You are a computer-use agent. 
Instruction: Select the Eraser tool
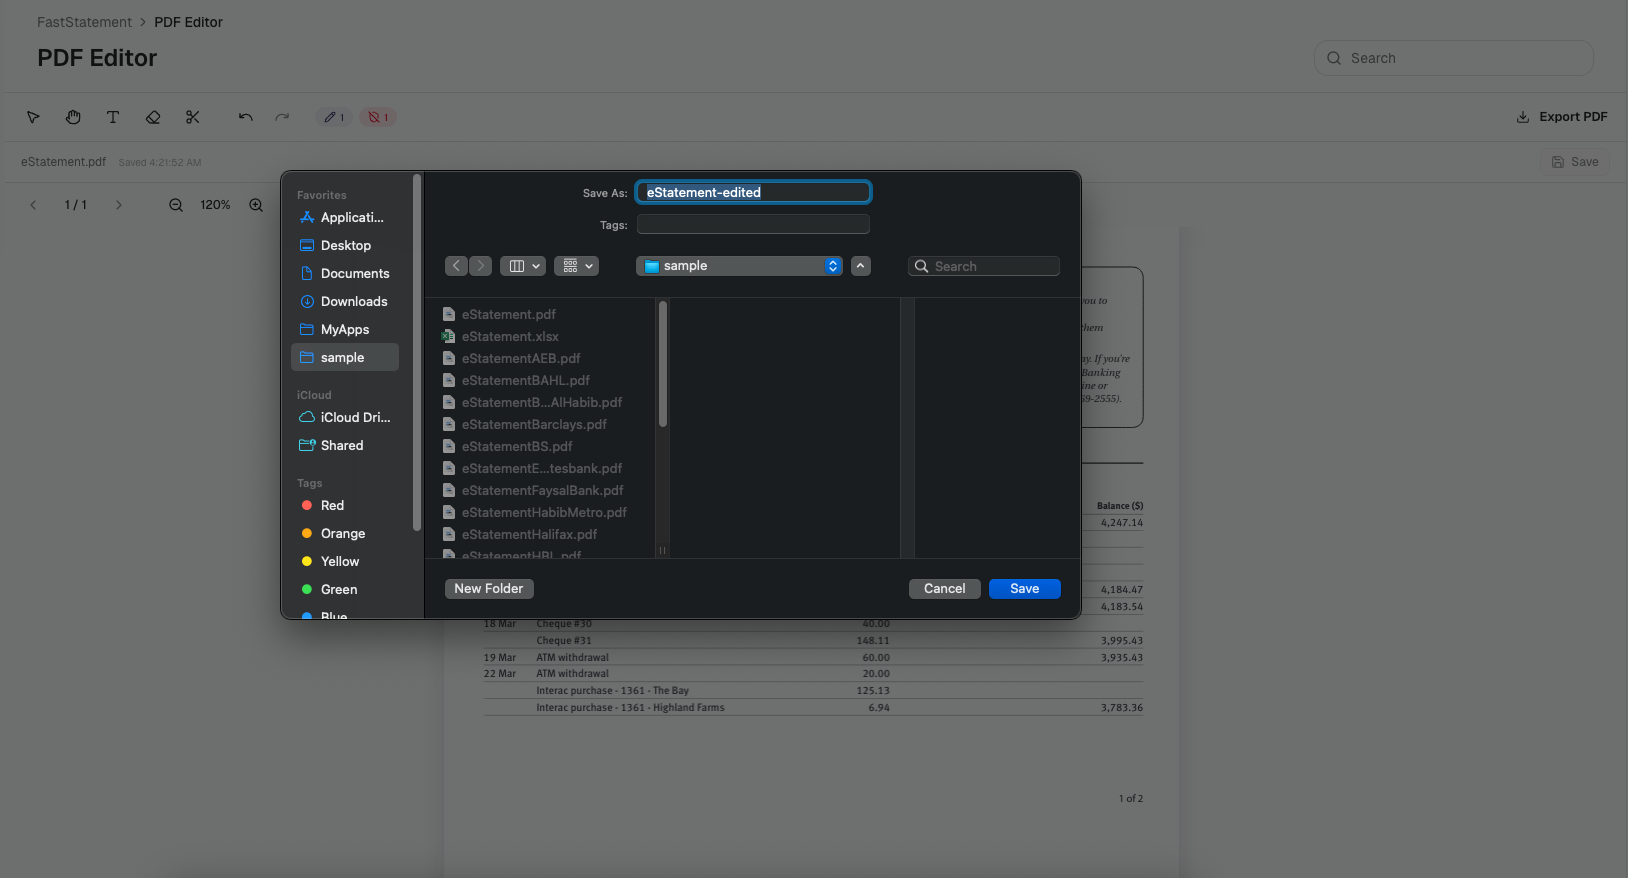(x=153, y=117)
